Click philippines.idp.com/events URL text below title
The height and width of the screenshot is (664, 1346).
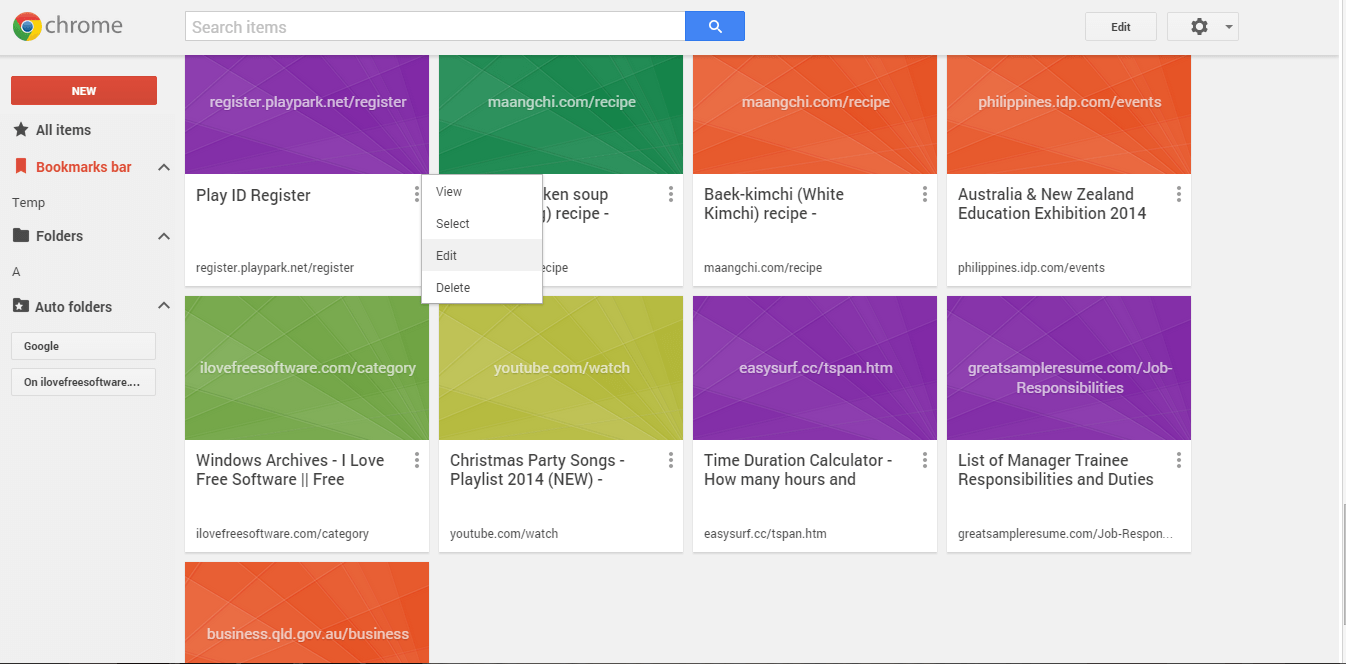(1031, 268)
